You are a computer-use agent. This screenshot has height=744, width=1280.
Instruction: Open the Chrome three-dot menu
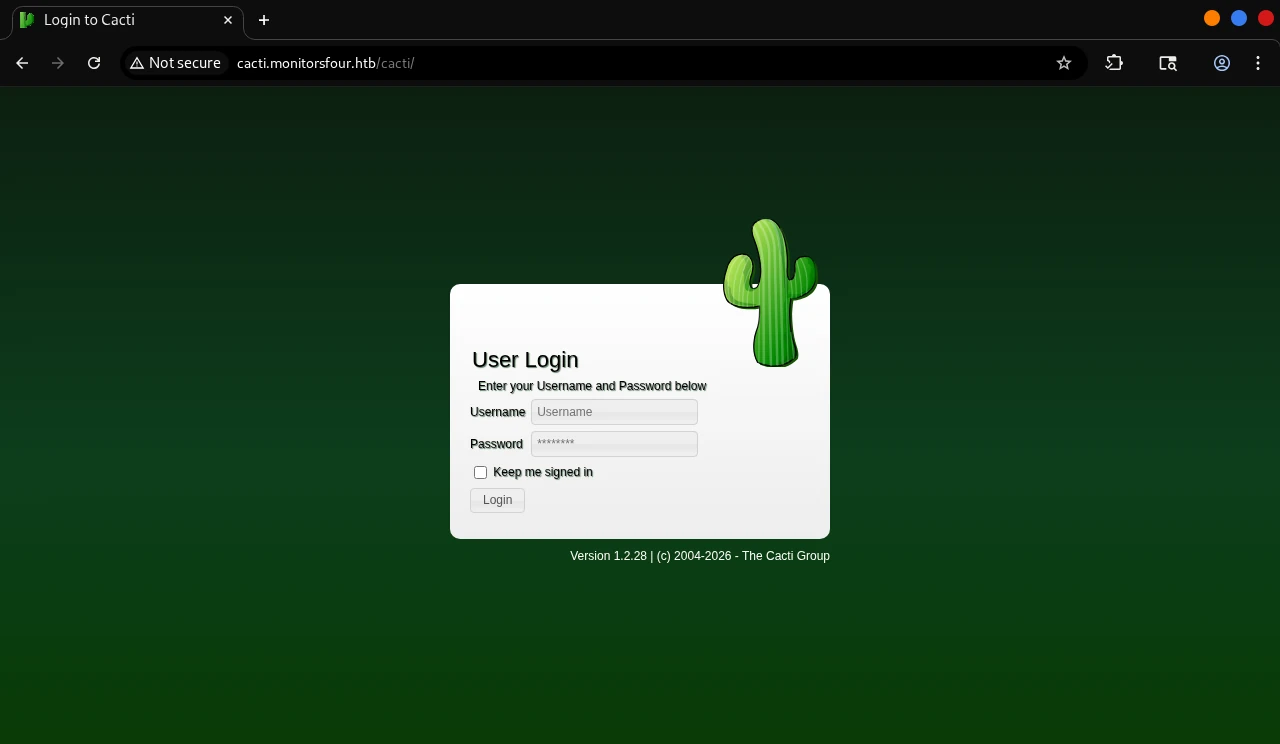pos(1258,63)
